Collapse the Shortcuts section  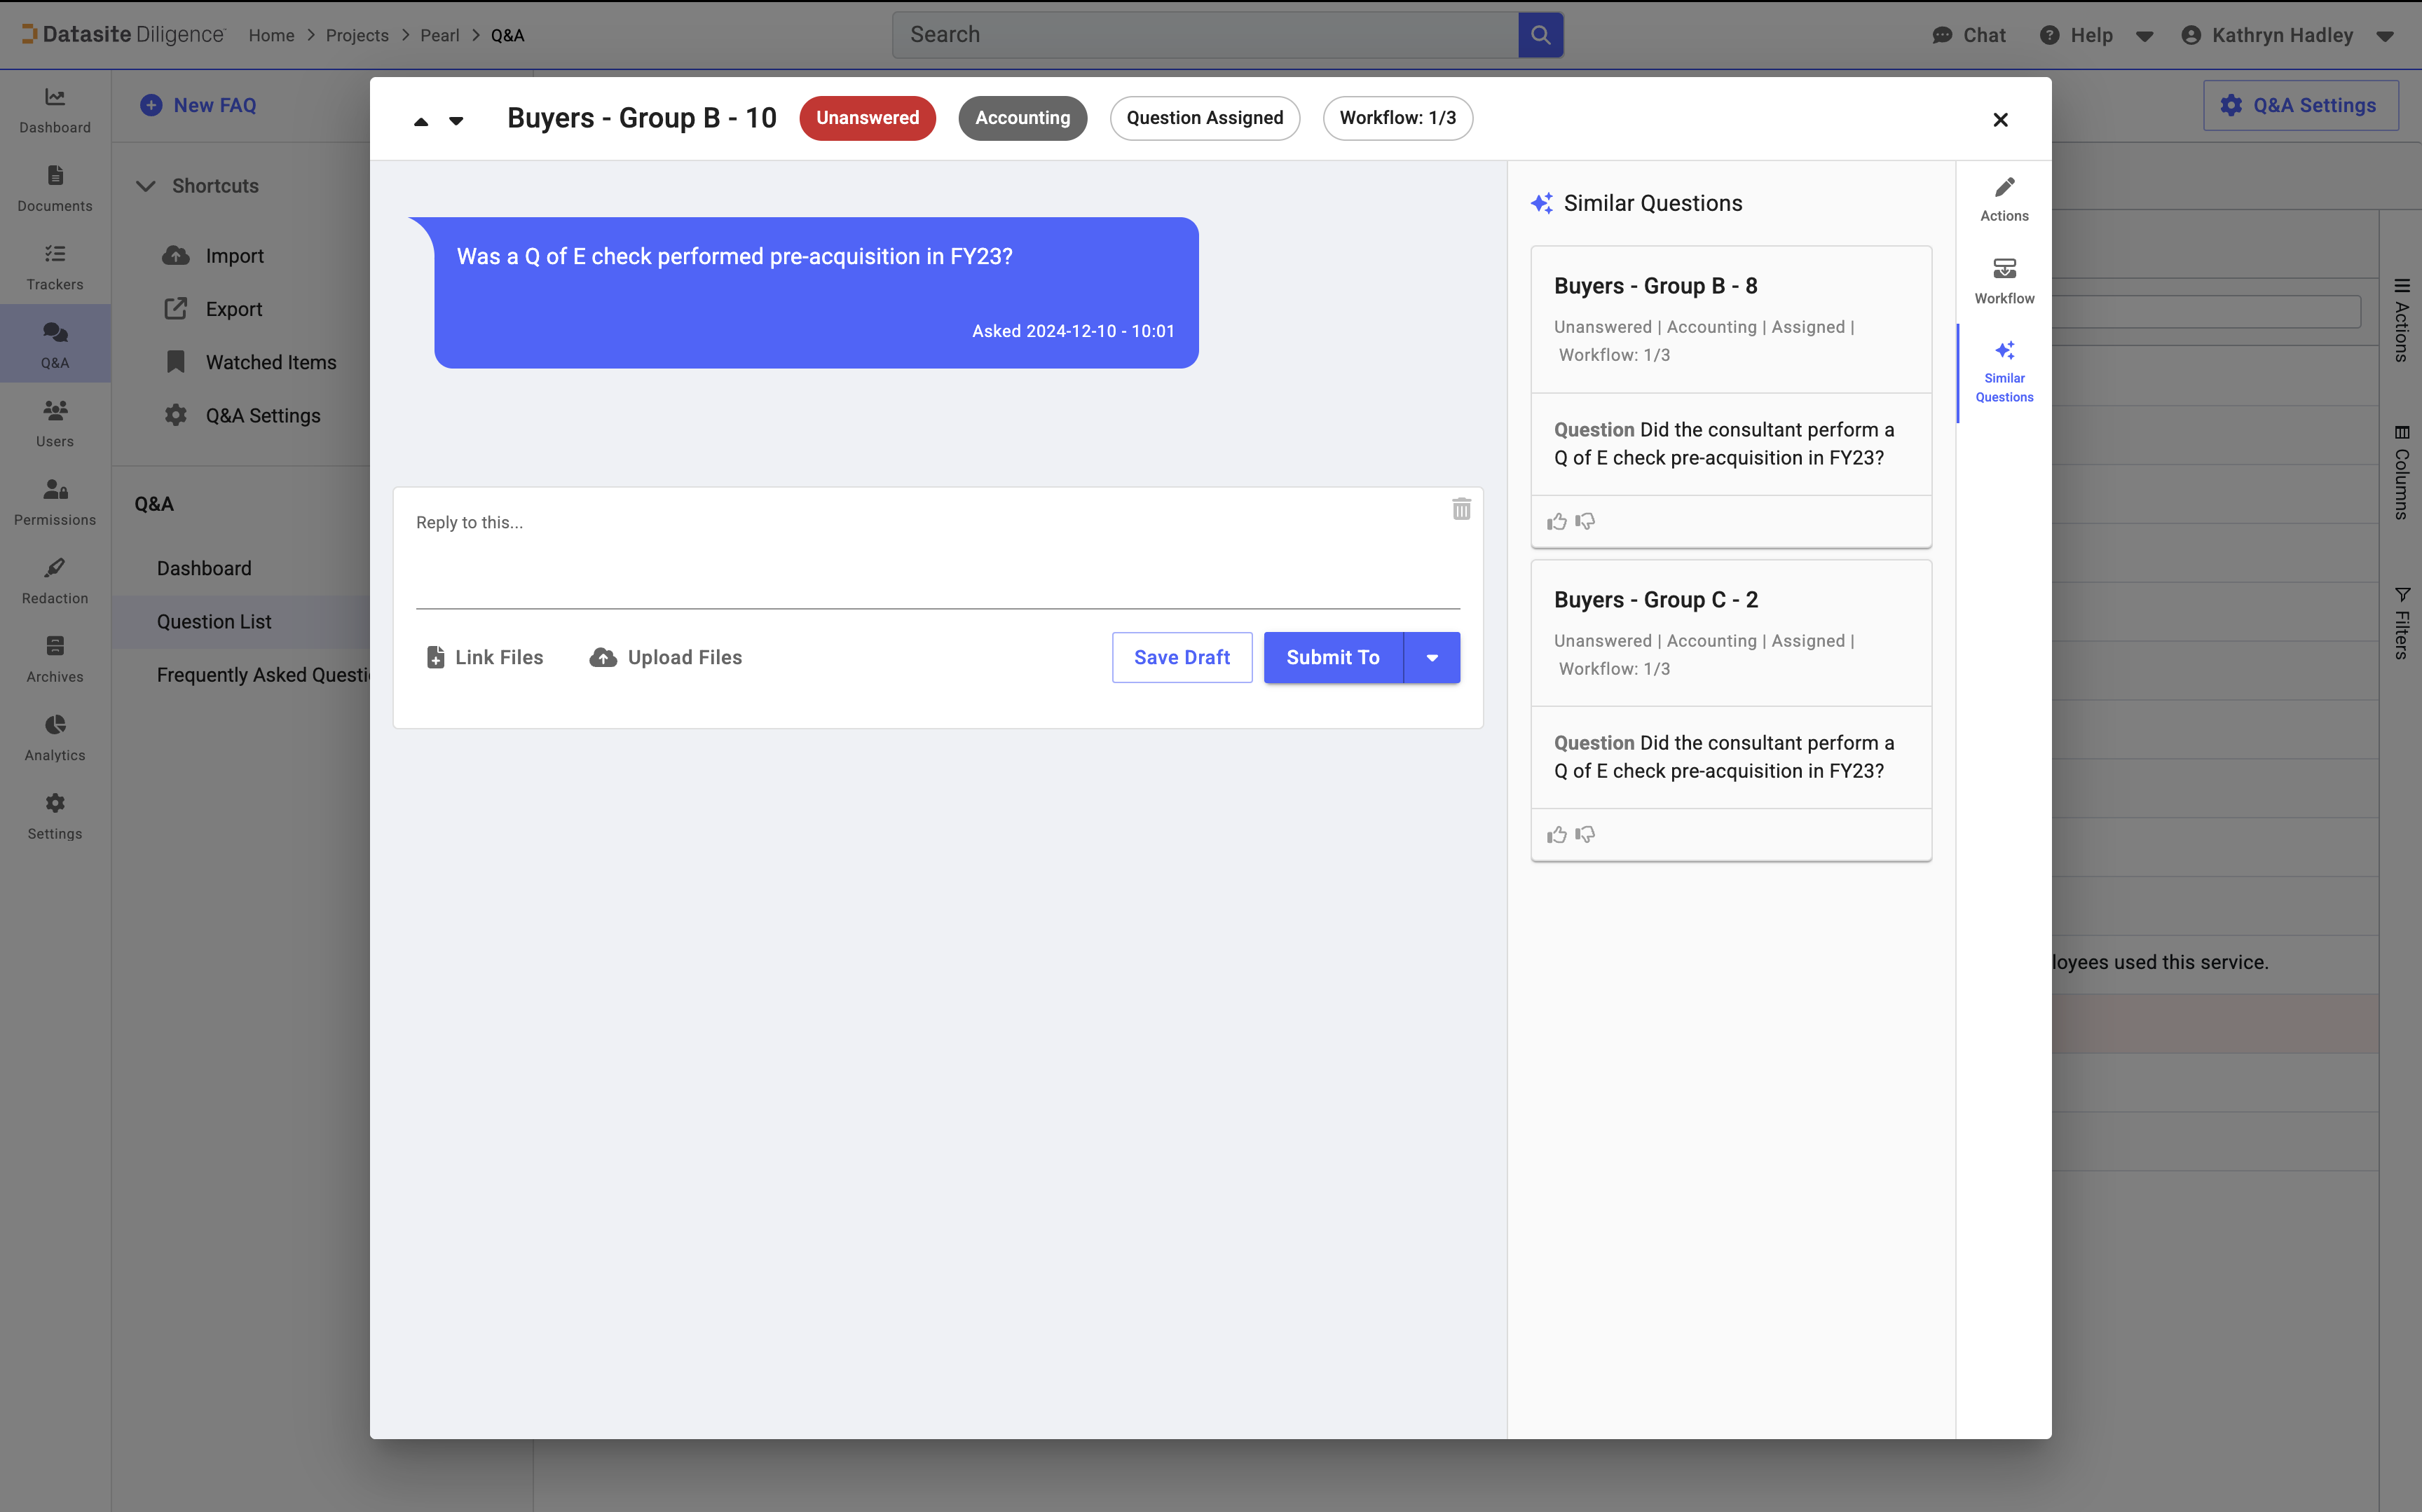click(x=146, y=185)
